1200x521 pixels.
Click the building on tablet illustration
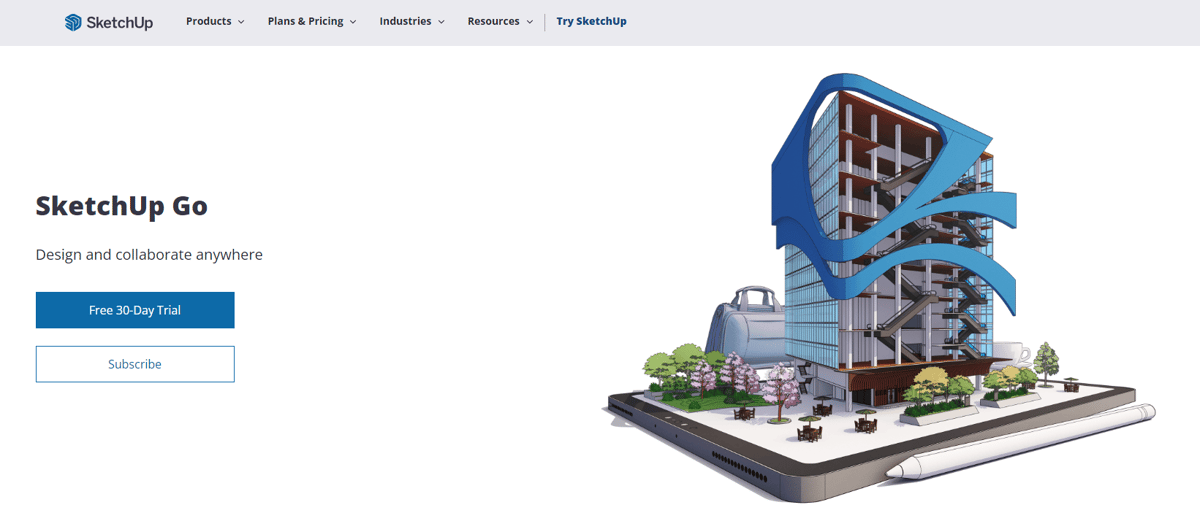pyautogui.click(x=880, y=288)
